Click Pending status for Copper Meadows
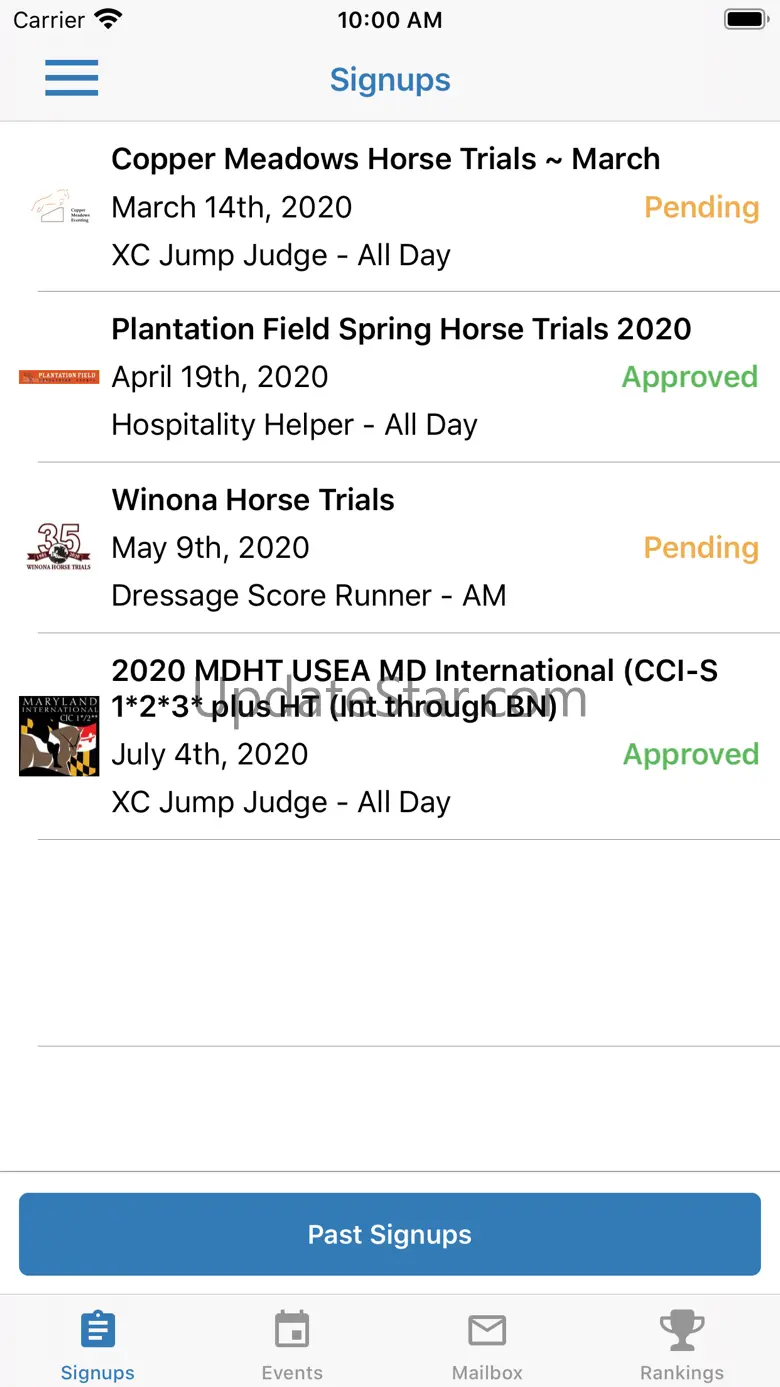 coord(701,207)
